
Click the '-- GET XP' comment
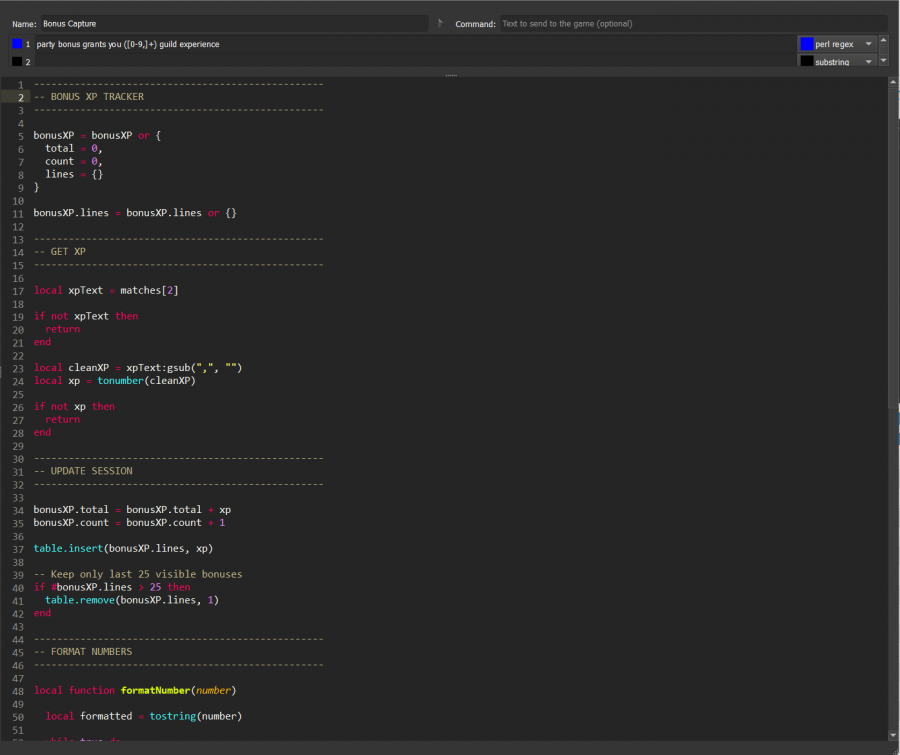60,251
